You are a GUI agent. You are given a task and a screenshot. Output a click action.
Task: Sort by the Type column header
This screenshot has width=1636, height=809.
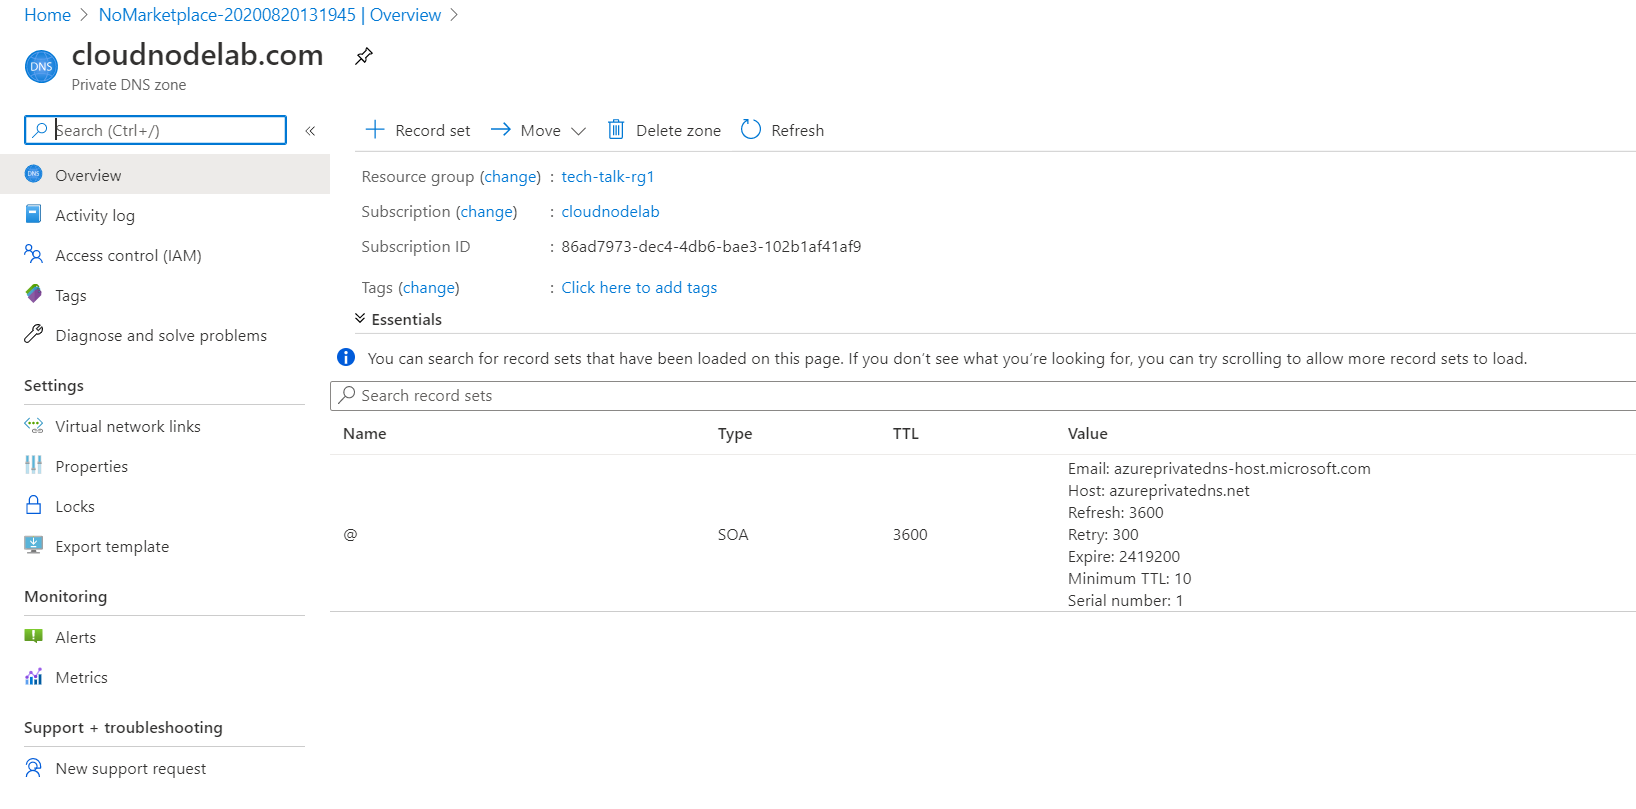tap(735, 433)
